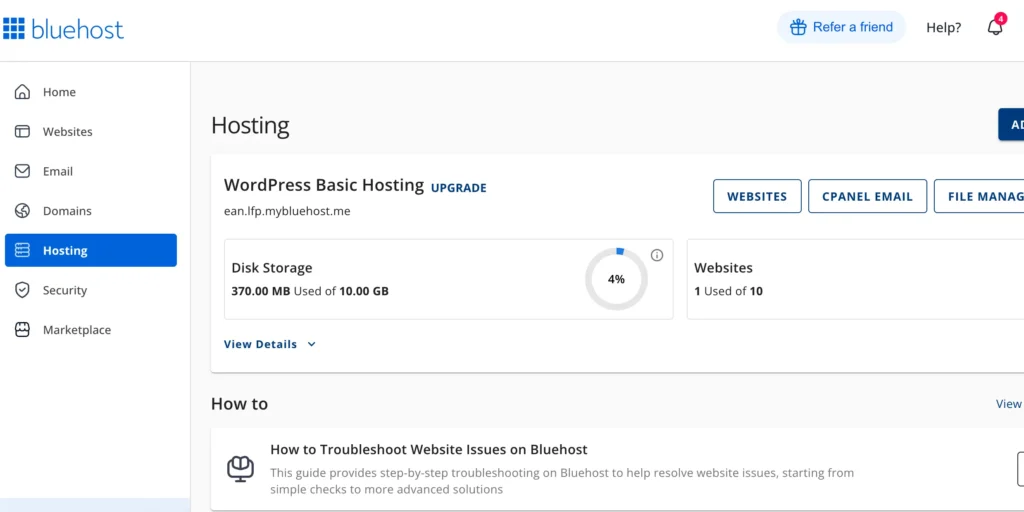This screenshot has width=1024, height=512.
Task: Go to Websites in the sidebar
Action: 91,132
